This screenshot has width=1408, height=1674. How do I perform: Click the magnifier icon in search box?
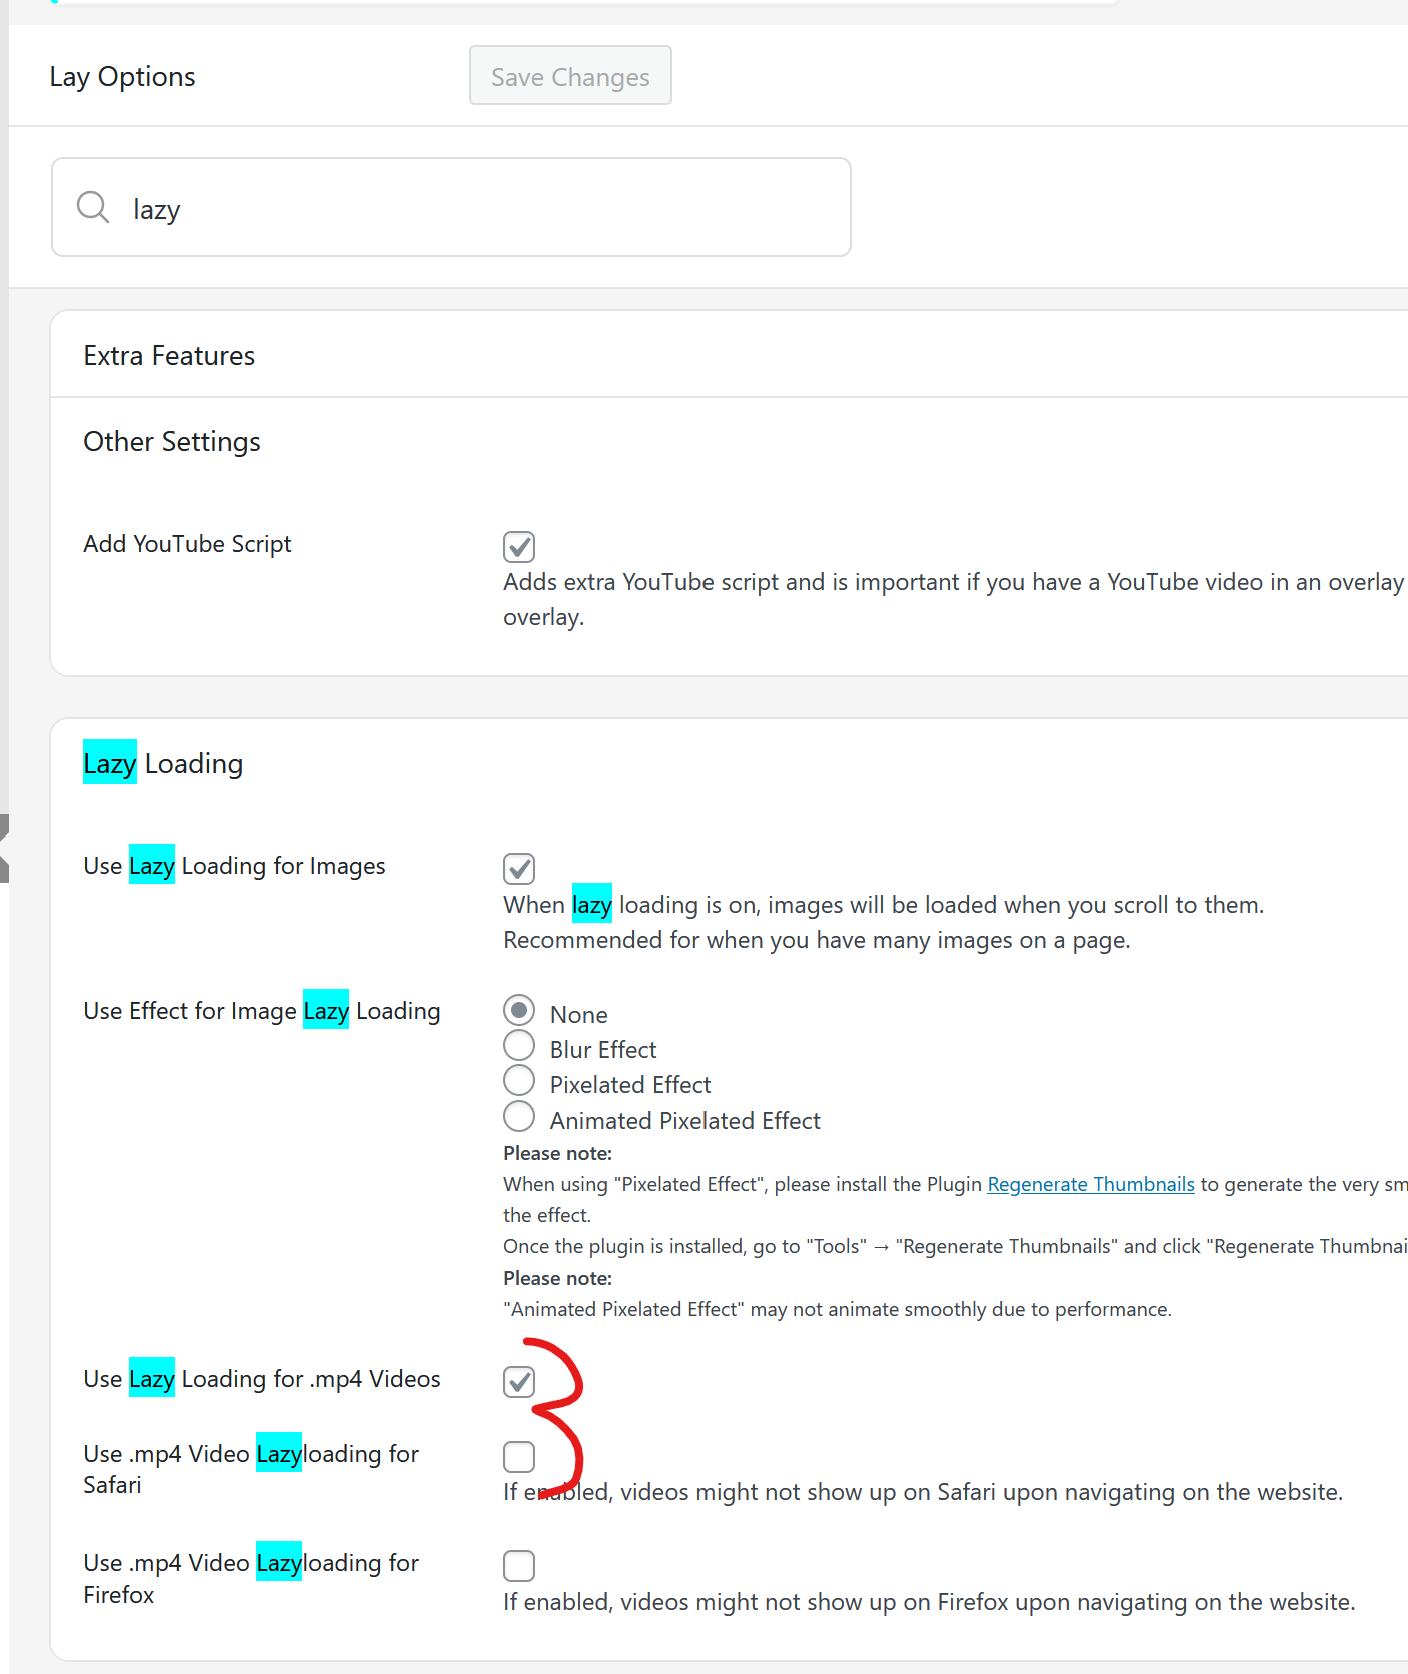click(x=93, y=208)
